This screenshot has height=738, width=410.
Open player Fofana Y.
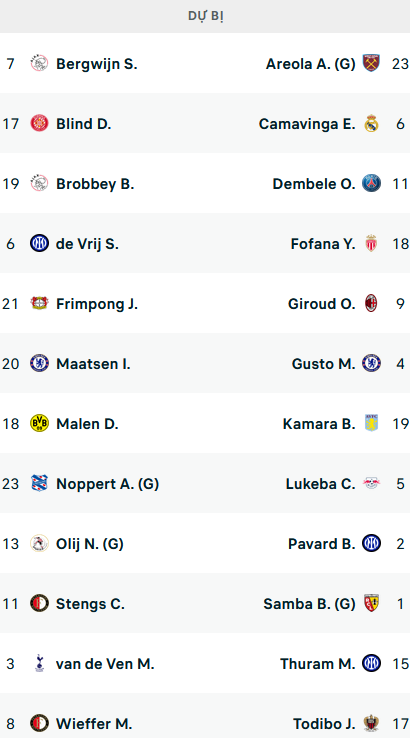(323, 244)
